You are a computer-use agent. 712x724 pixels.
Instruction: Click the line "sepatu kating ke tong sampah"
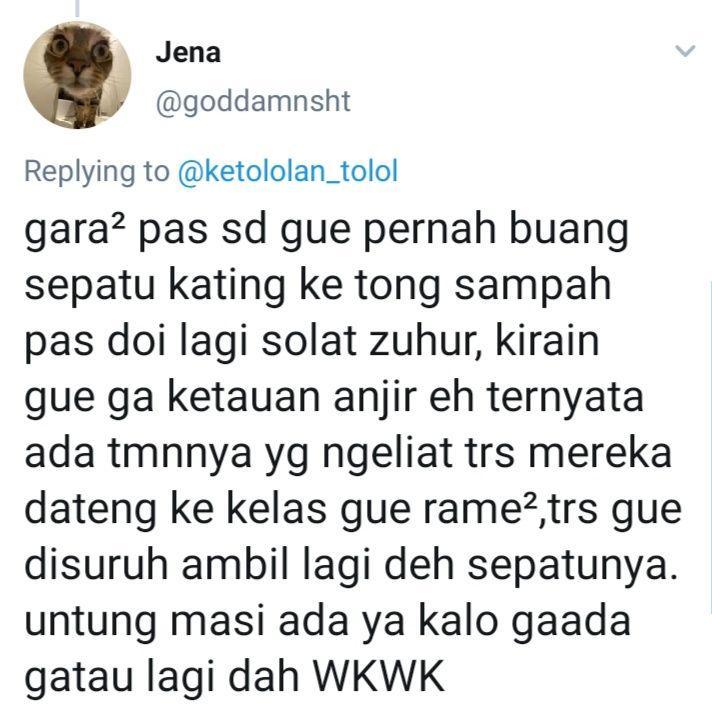[318, 286]
